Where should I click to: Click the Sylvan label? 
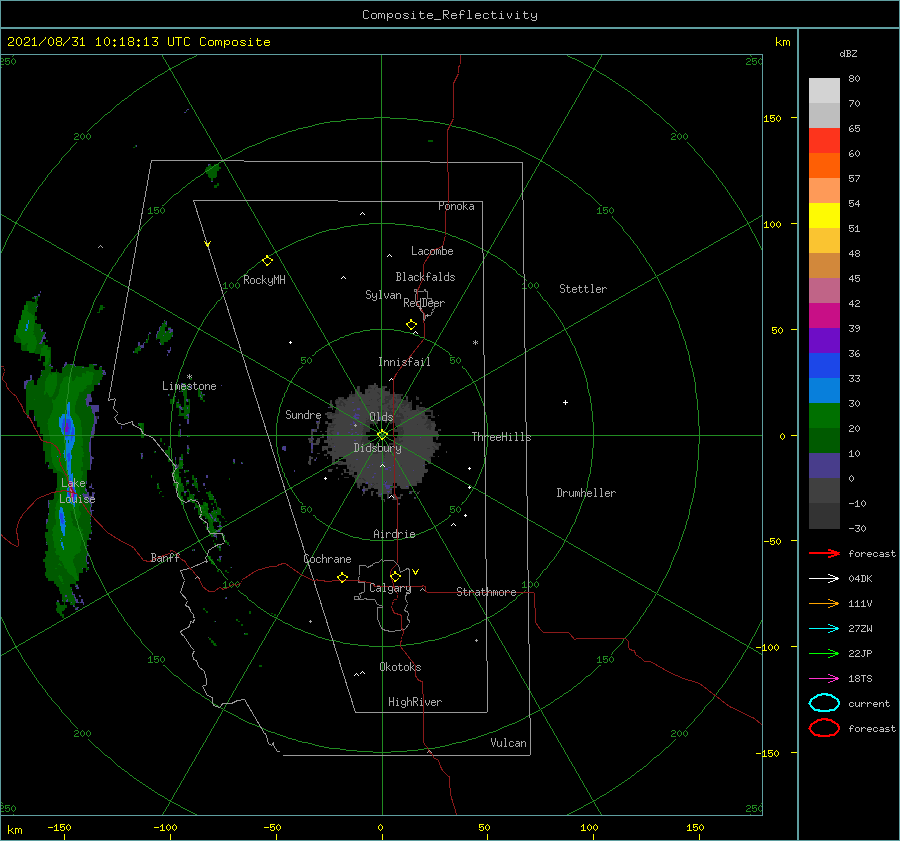[383, 295]
